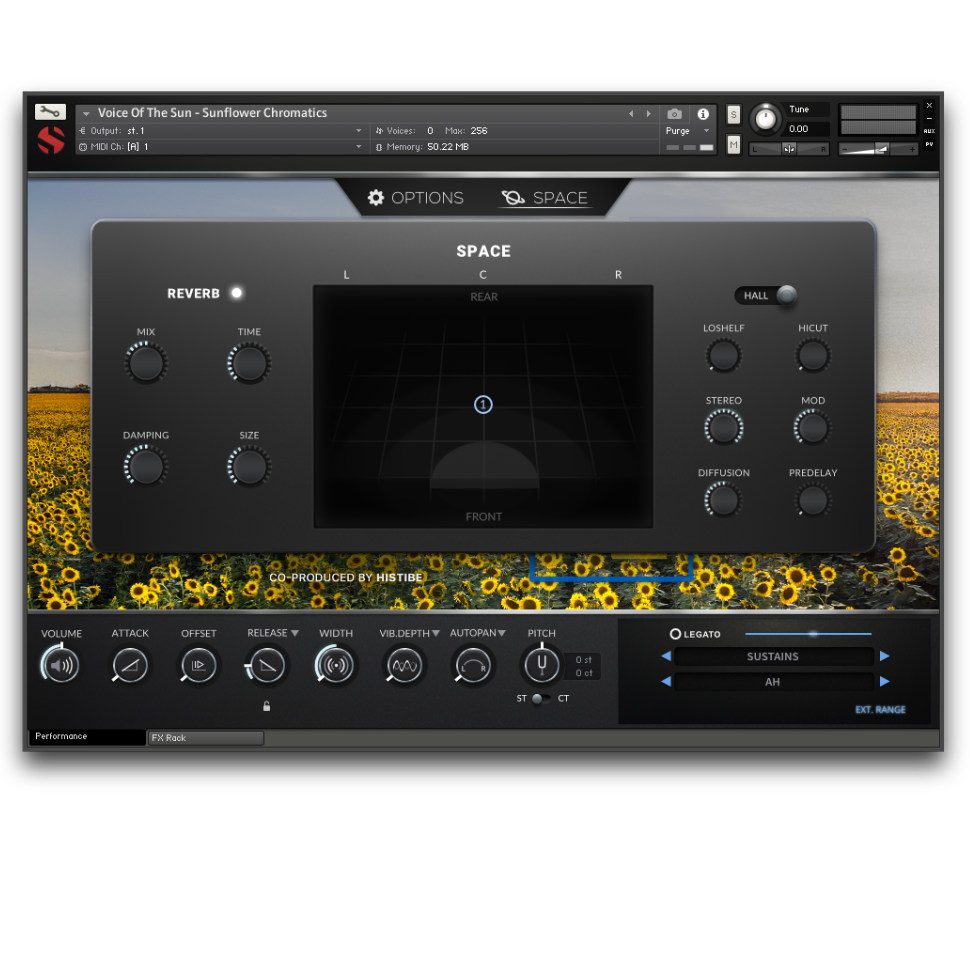Mute the instrument with M button
Image resolution: width=970 pixels, height=970 pixels.
pyautogui.click(x=733, y=145)
